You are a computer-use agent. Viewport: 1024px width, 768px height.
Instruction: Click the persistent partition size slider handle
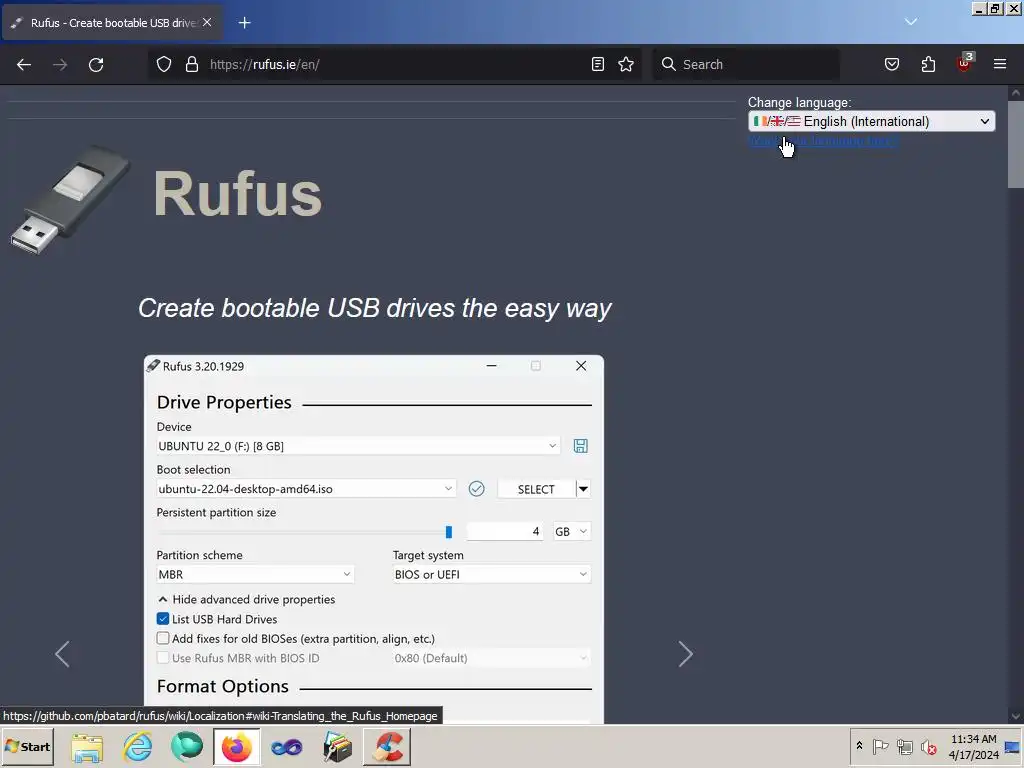coord(449,532)
